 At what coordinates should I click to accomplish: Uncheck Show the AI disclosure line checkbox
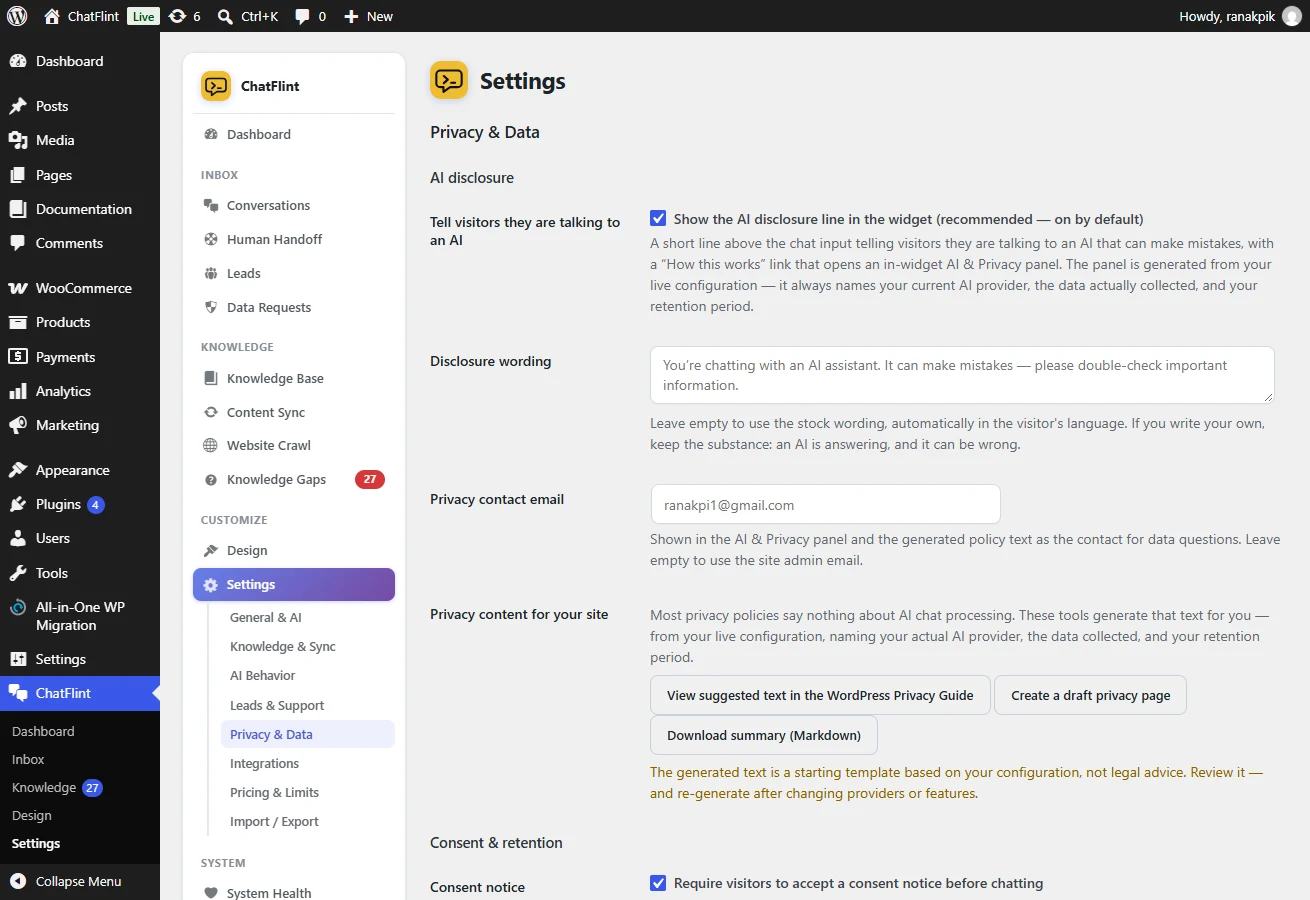tap(658, 218)
